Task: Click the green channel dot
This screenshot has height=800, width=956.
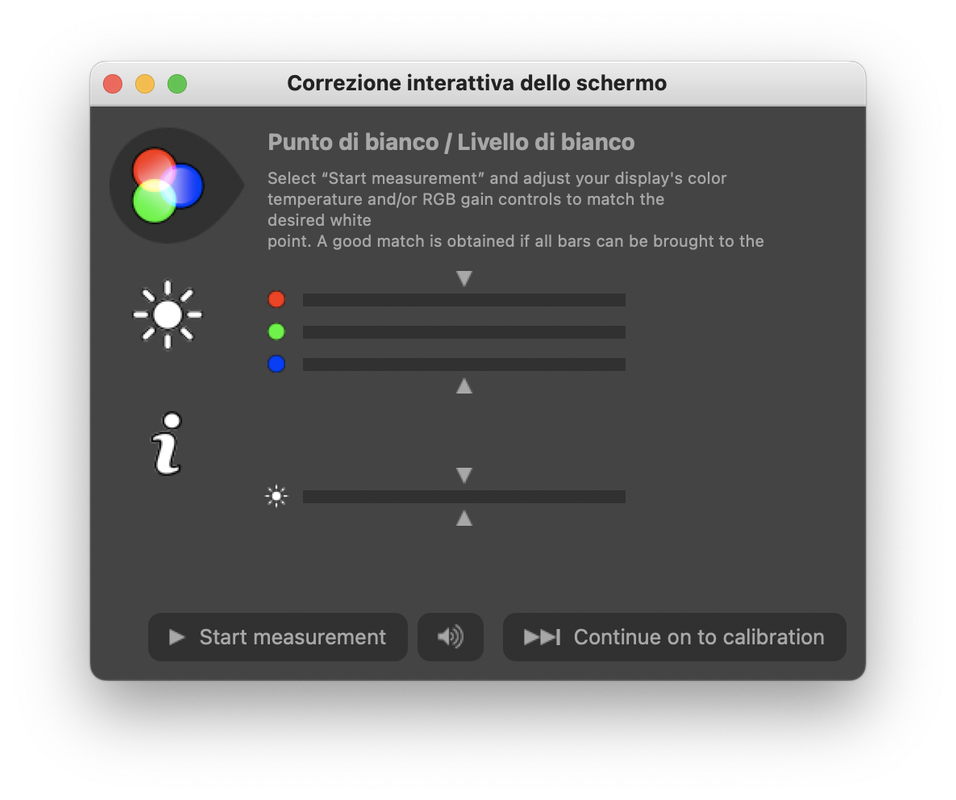Action: [276, 332]
